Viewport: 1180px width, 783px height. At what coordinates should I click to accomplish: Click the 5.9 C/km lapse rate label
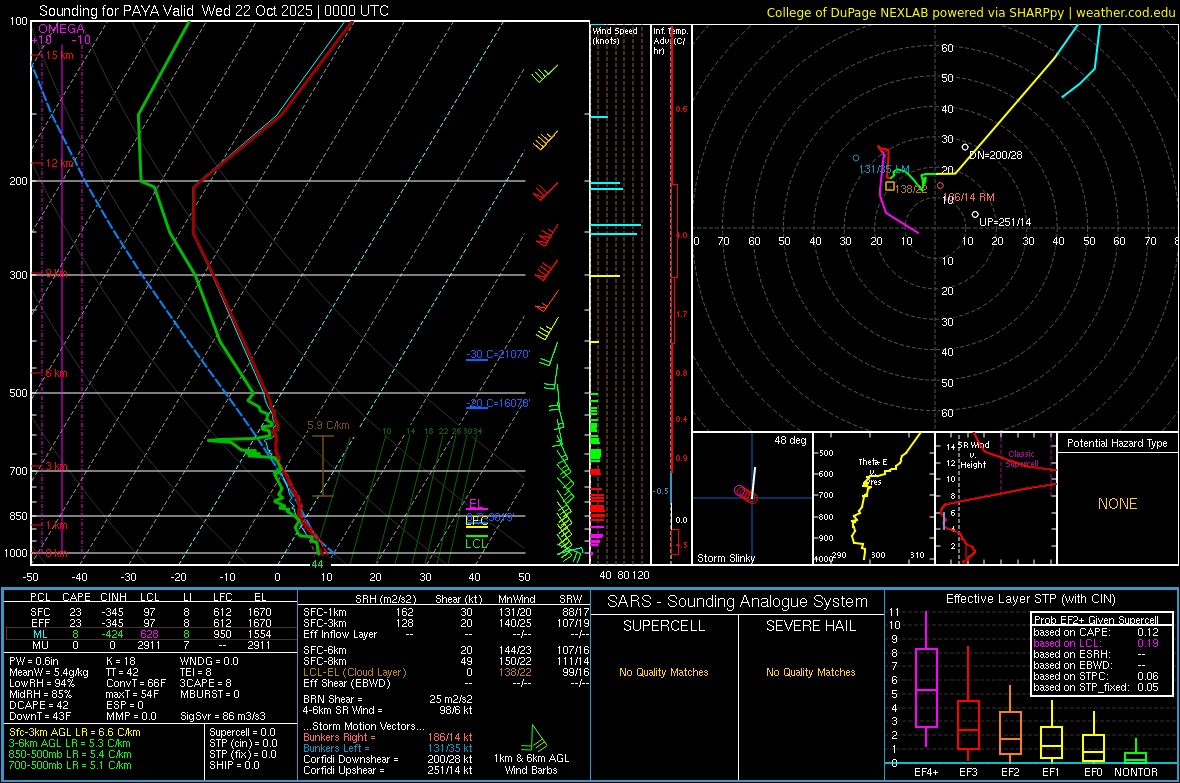328,425
